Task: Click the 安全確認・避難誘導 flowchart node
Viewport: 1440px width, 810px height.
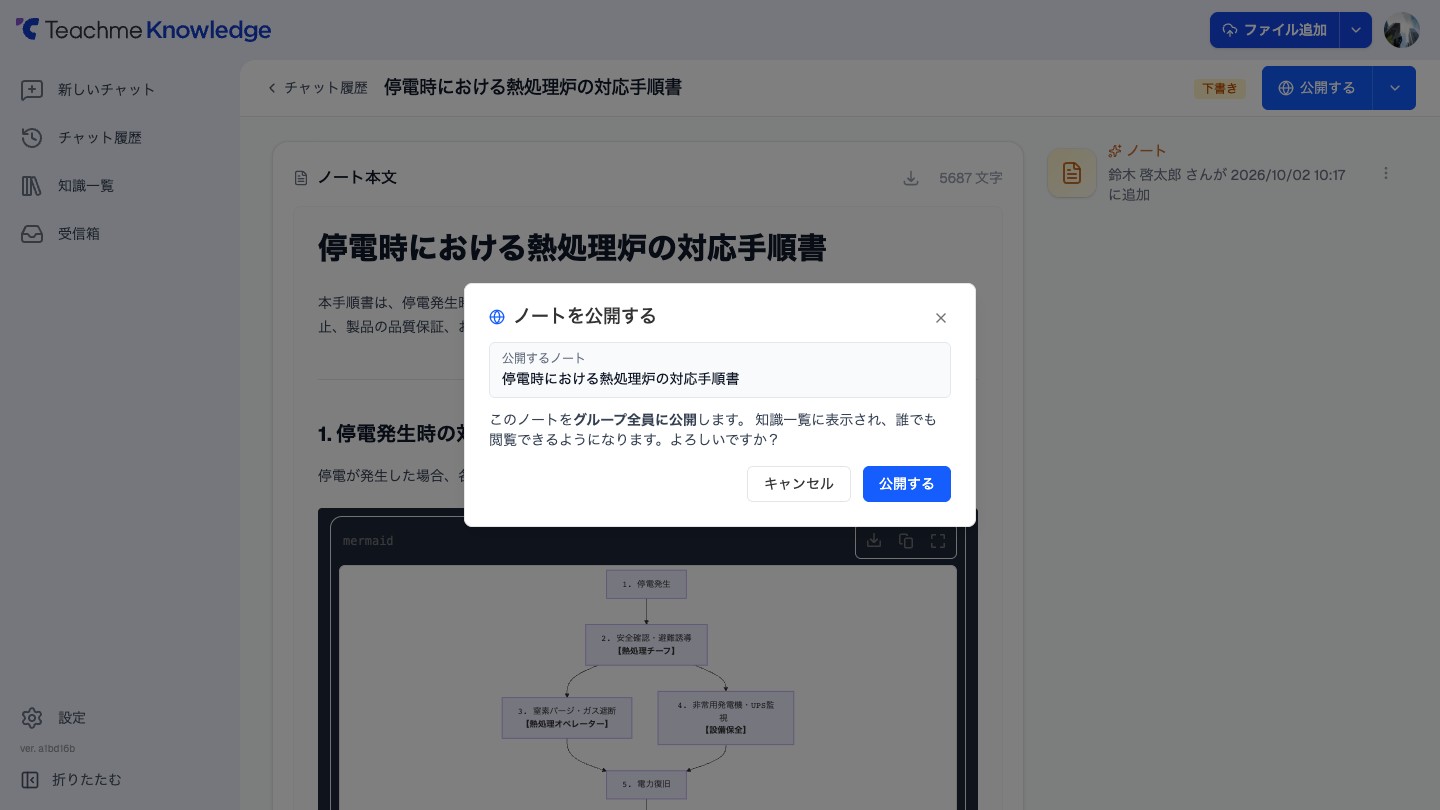Action: pos(646,645)
